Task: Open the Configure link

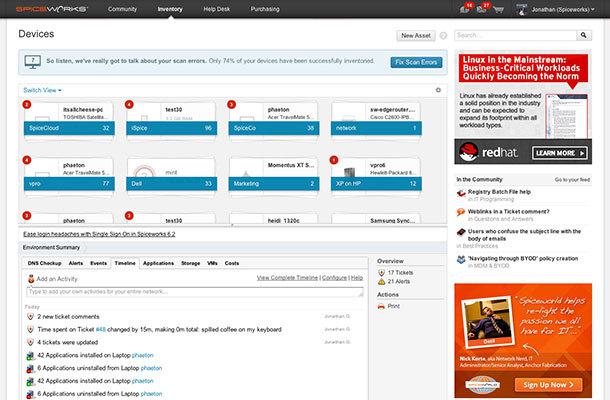Action: pos(334,278)
